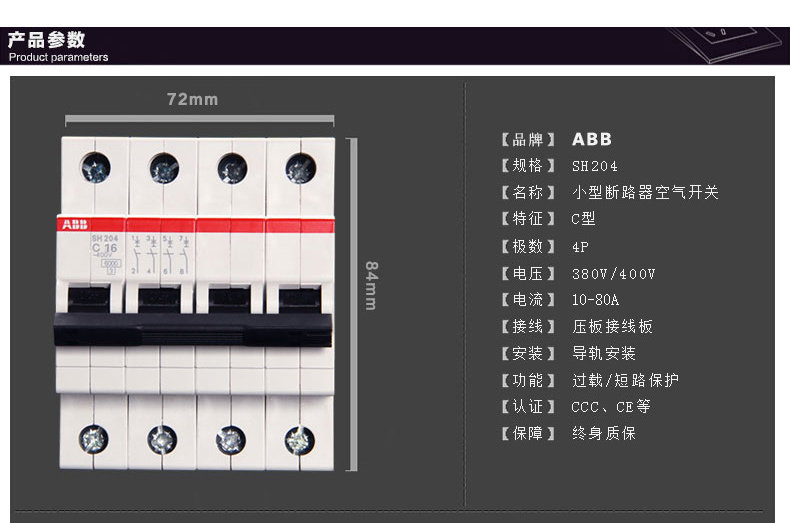The image size is (790, 523).
Task: Click the '【品牌】' label
Action: point(528,140)
